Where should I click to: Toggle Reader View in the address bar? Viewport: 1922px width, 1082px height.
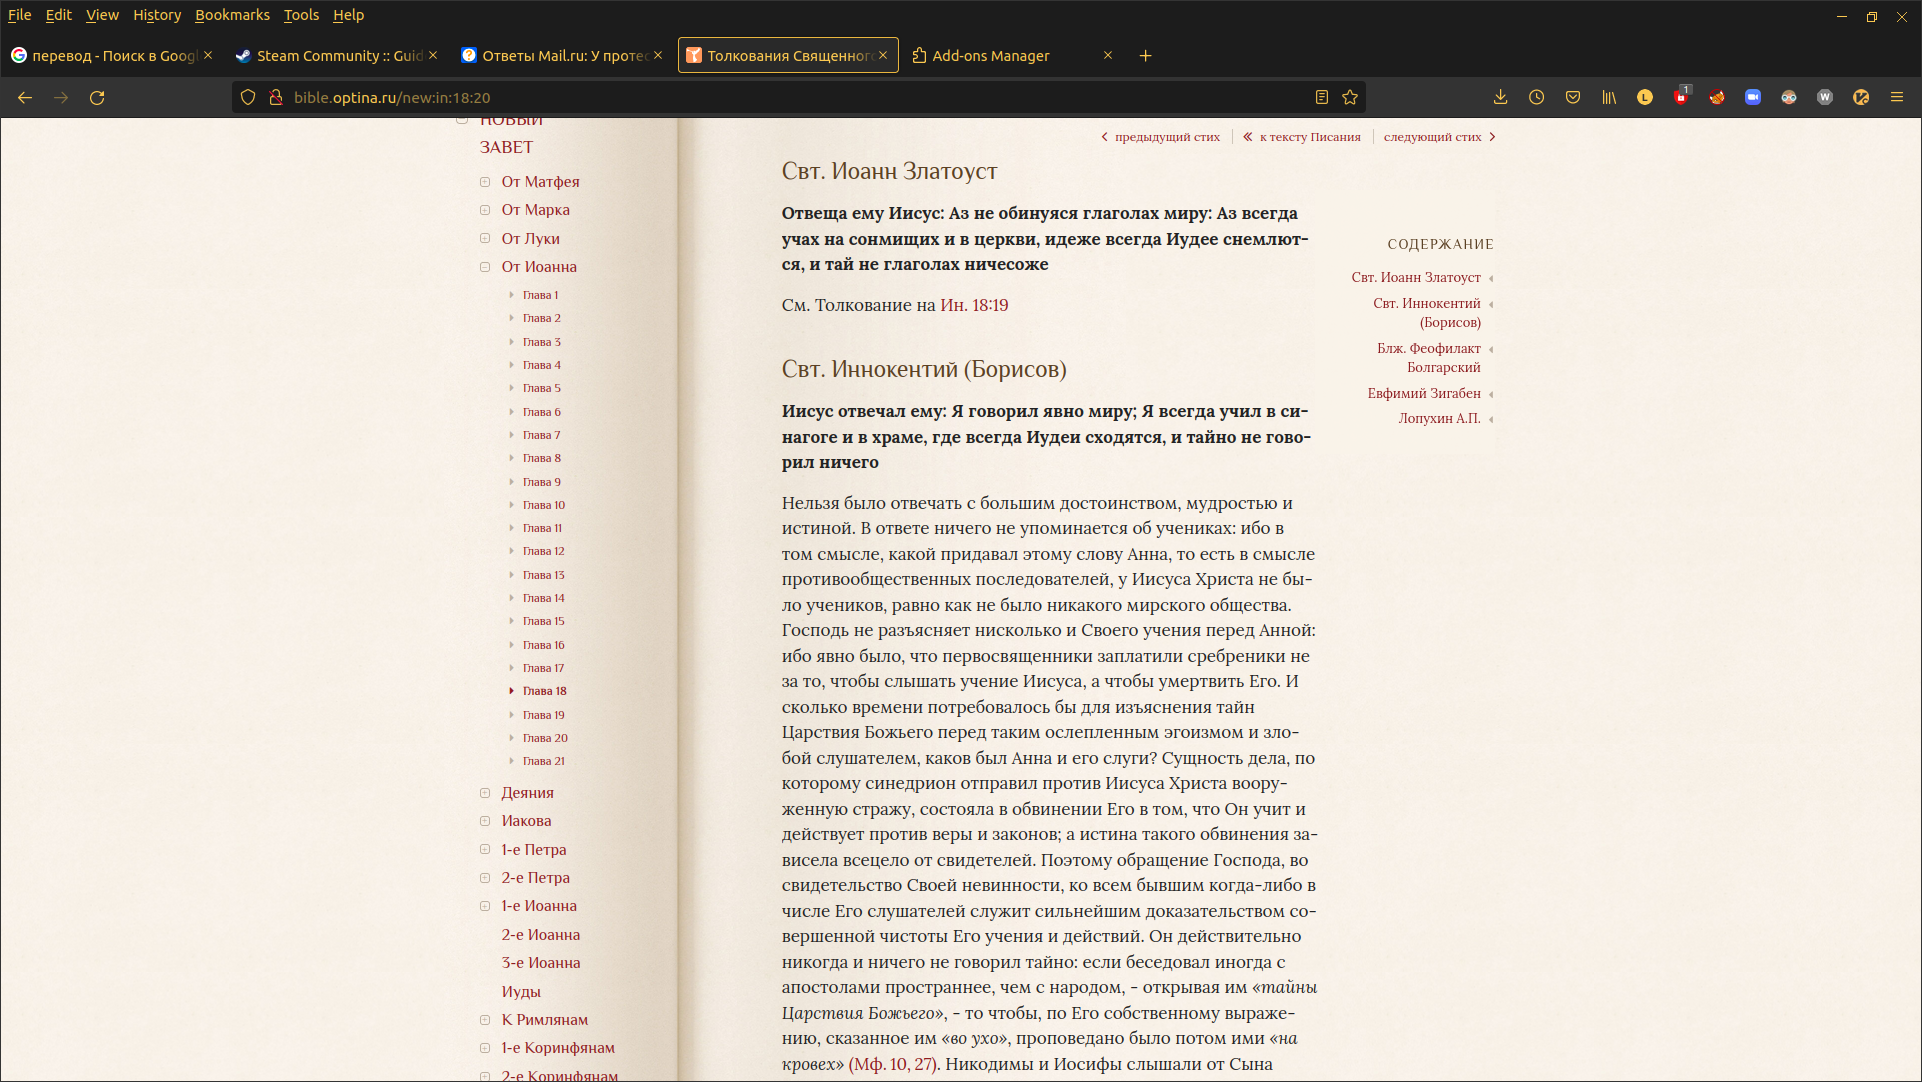click(1321, 97)
